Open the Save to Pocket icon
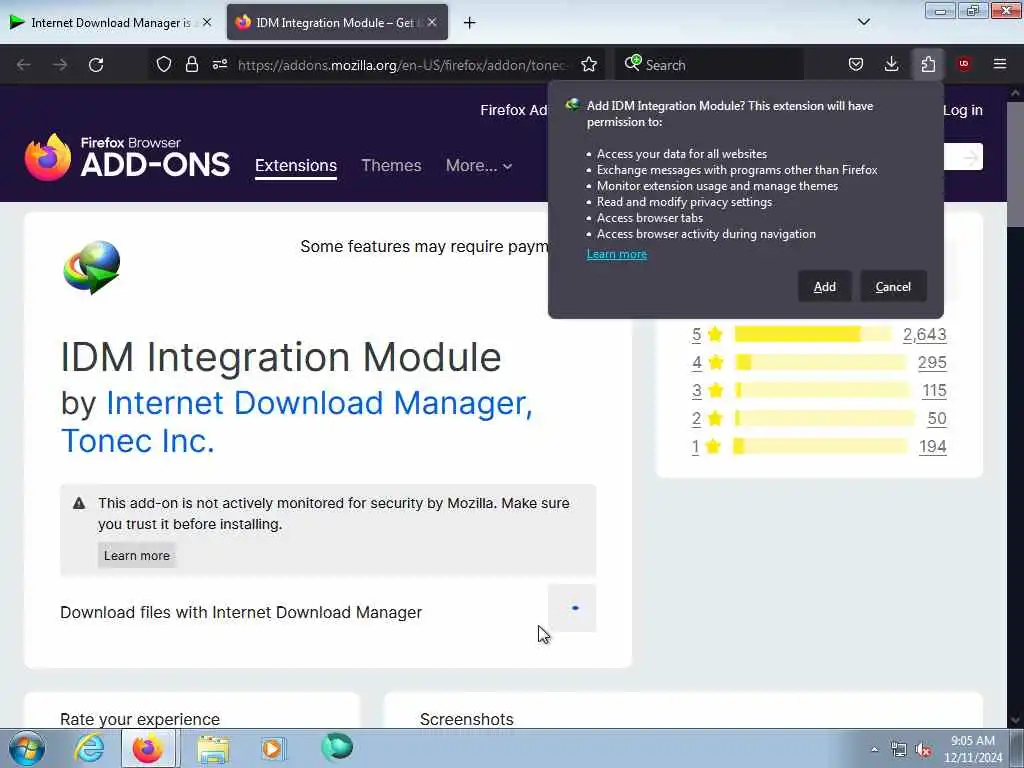Image resolution: width=1024 pixels, height=768 pixels. click(856, 65)
